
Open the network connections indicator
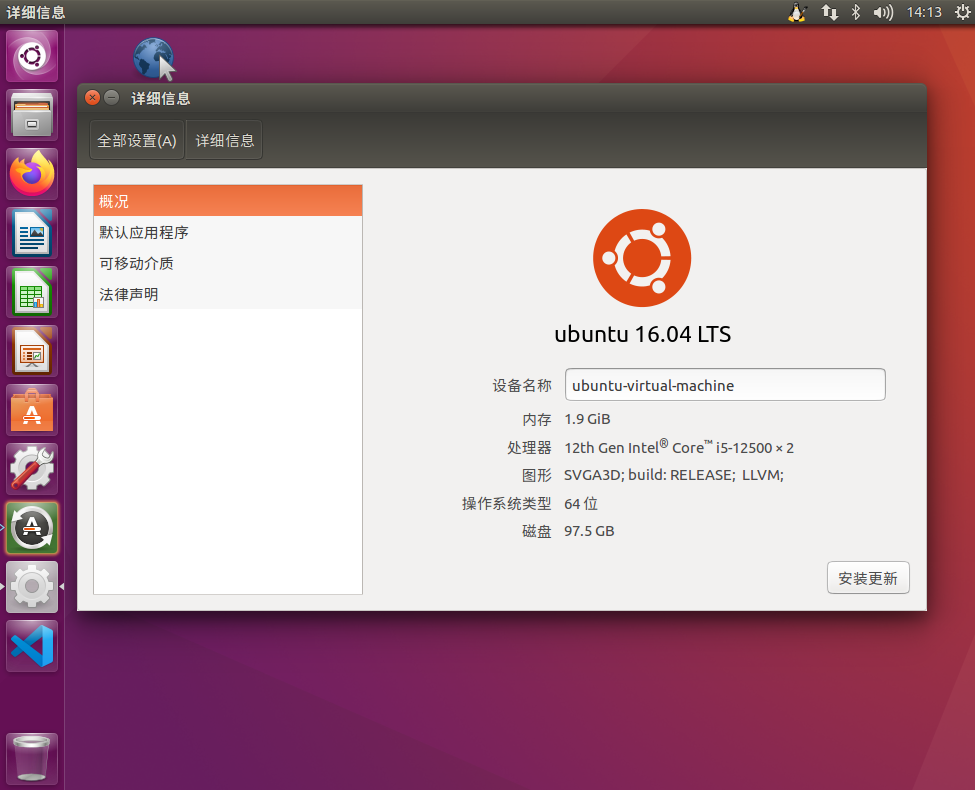click(829, 12)
